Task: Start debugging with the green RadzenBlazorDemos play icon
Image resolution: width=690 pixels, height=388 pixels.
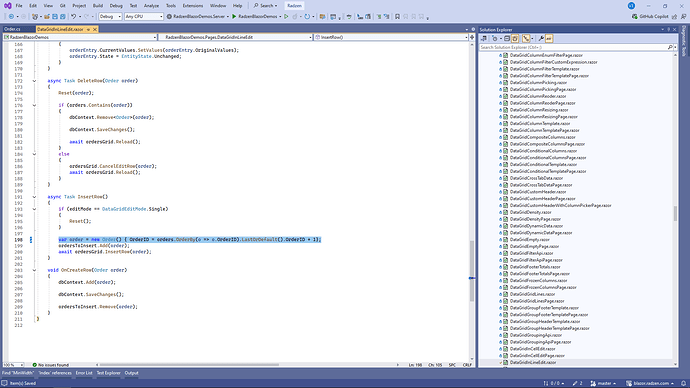Action: click(234, 17)
